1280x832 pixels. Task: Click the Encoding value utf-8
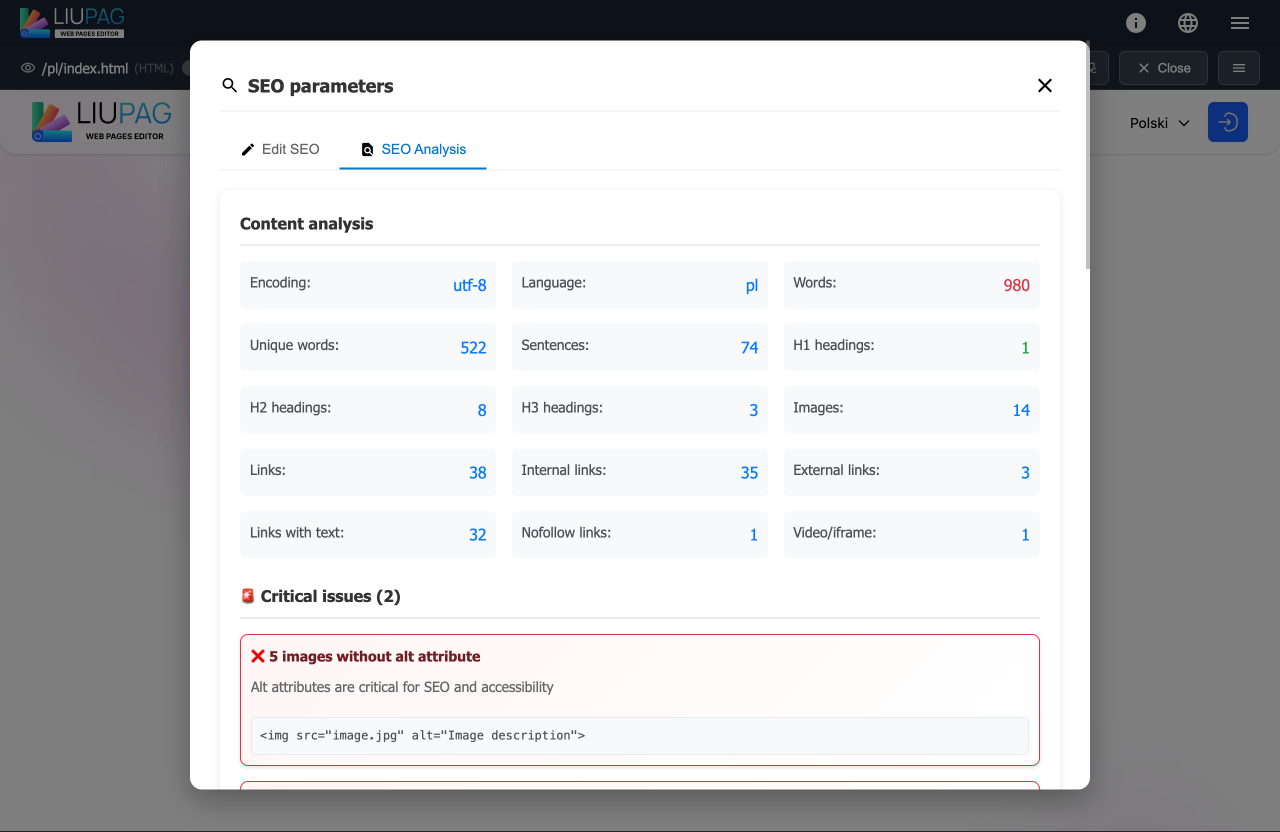pos(469,285)
